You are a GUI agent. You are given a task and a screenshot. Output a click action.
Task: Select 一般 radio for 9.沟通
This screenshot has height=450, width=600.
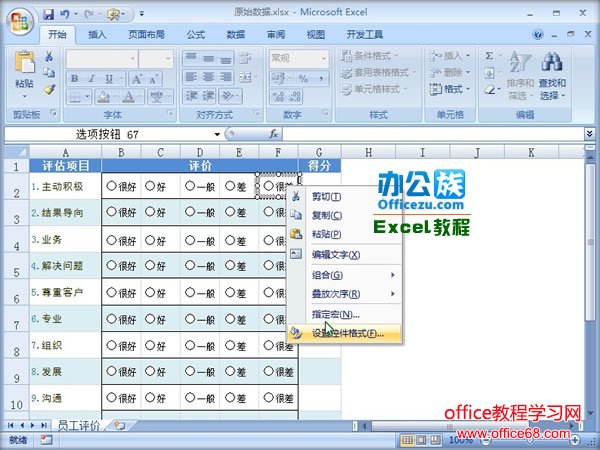click(x=189, y=398)
